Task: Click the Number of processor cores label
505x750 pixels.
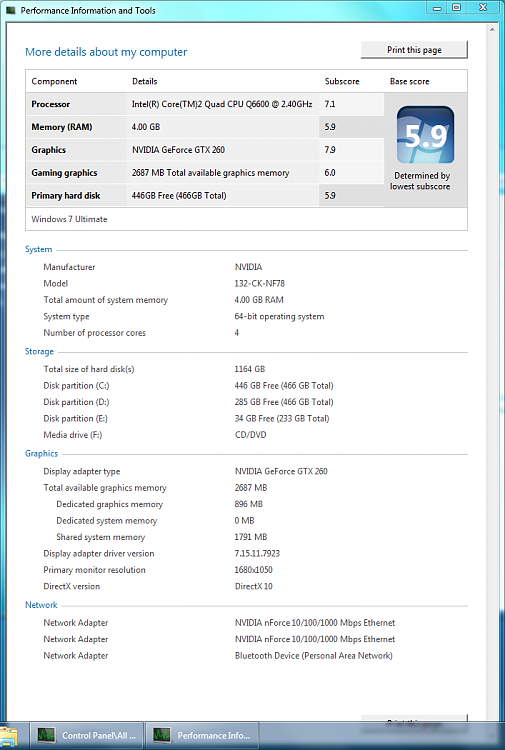Action: pos(95,333)
